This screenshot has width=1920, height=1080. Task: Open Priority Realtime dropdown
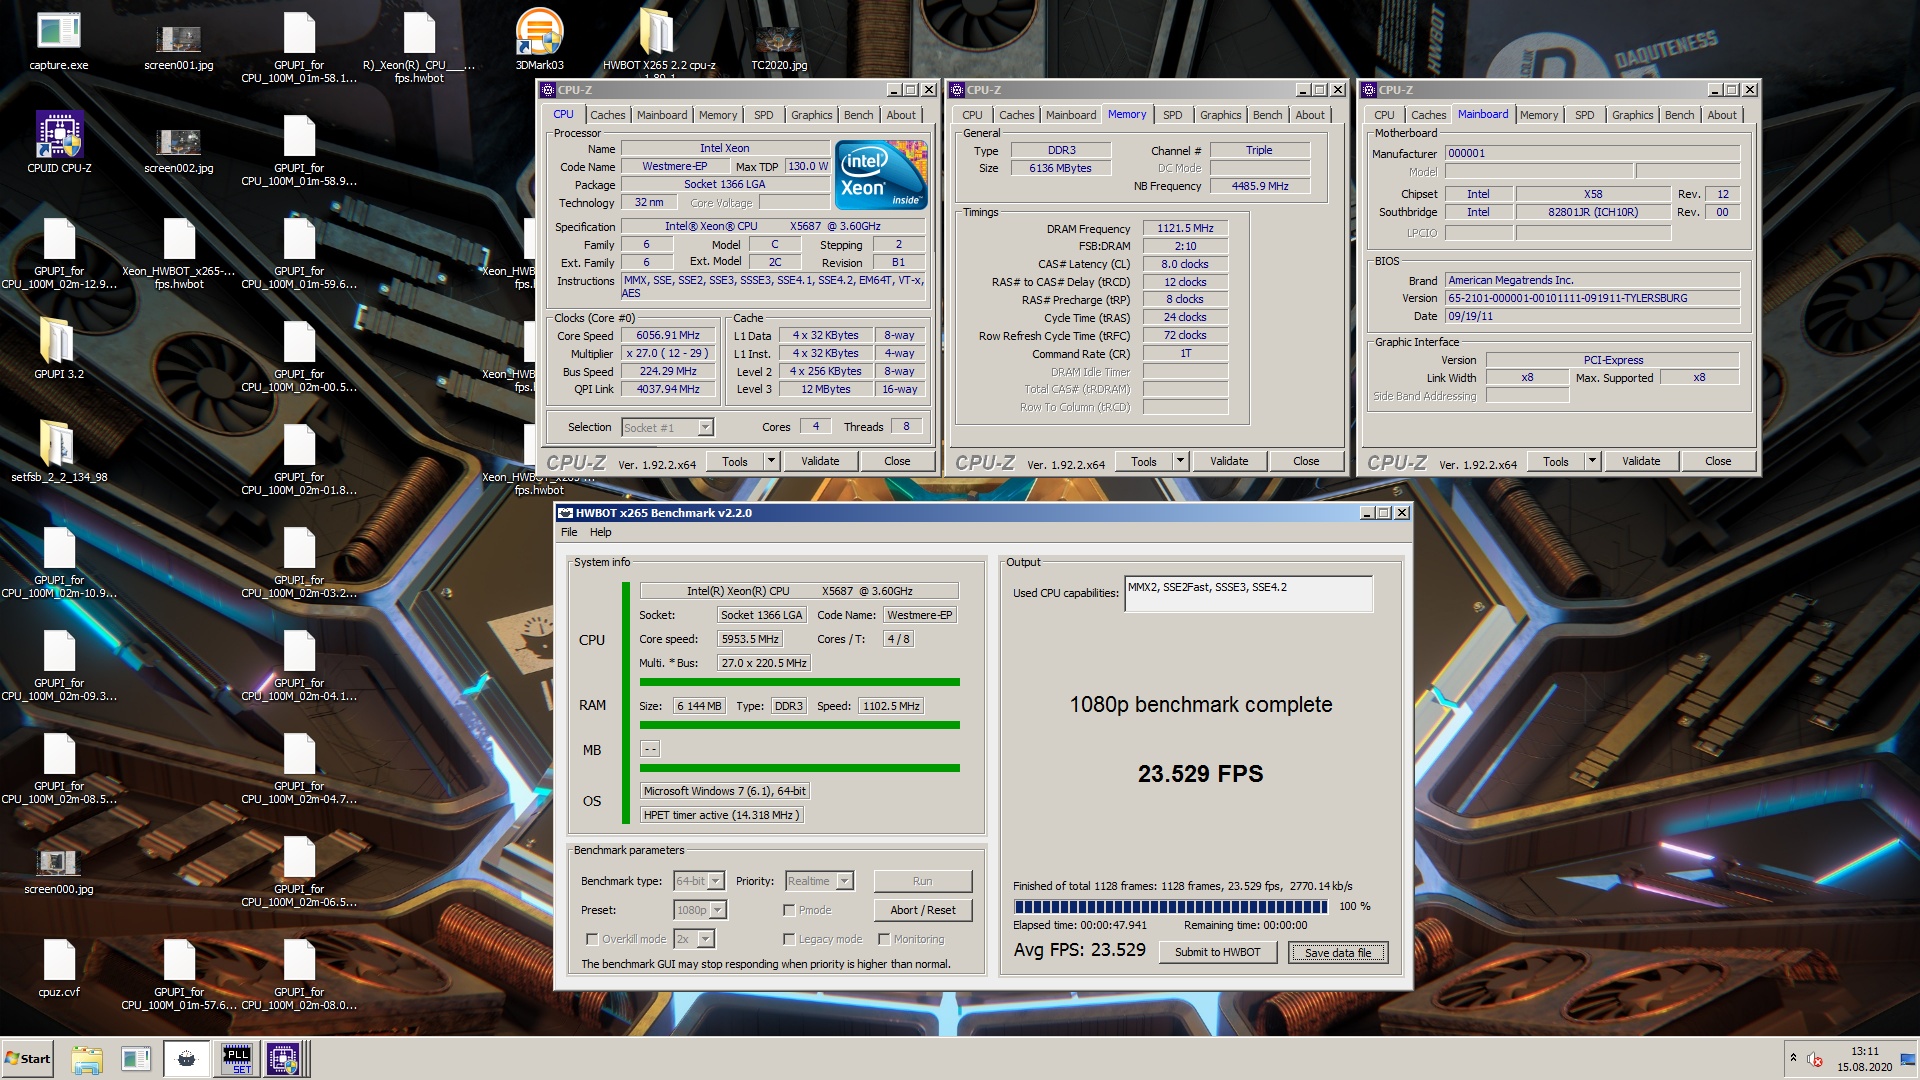point(819,881)
